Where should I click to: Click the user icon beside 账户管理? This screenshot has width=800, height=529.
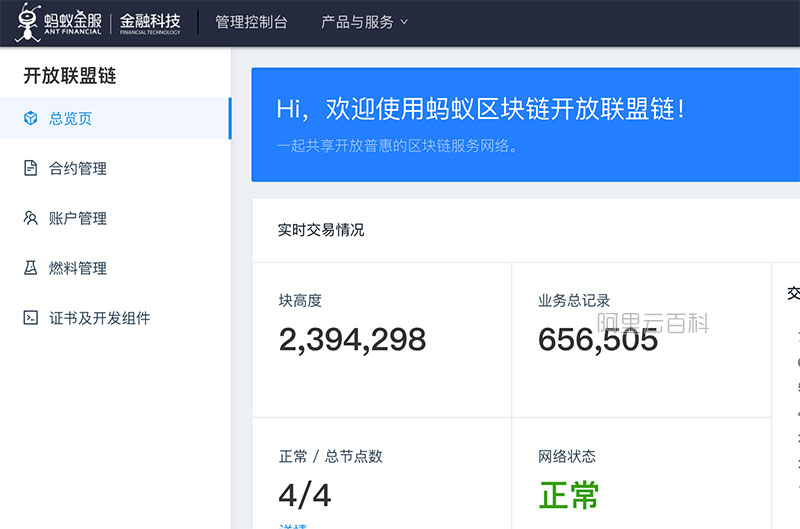coord(31,218)
